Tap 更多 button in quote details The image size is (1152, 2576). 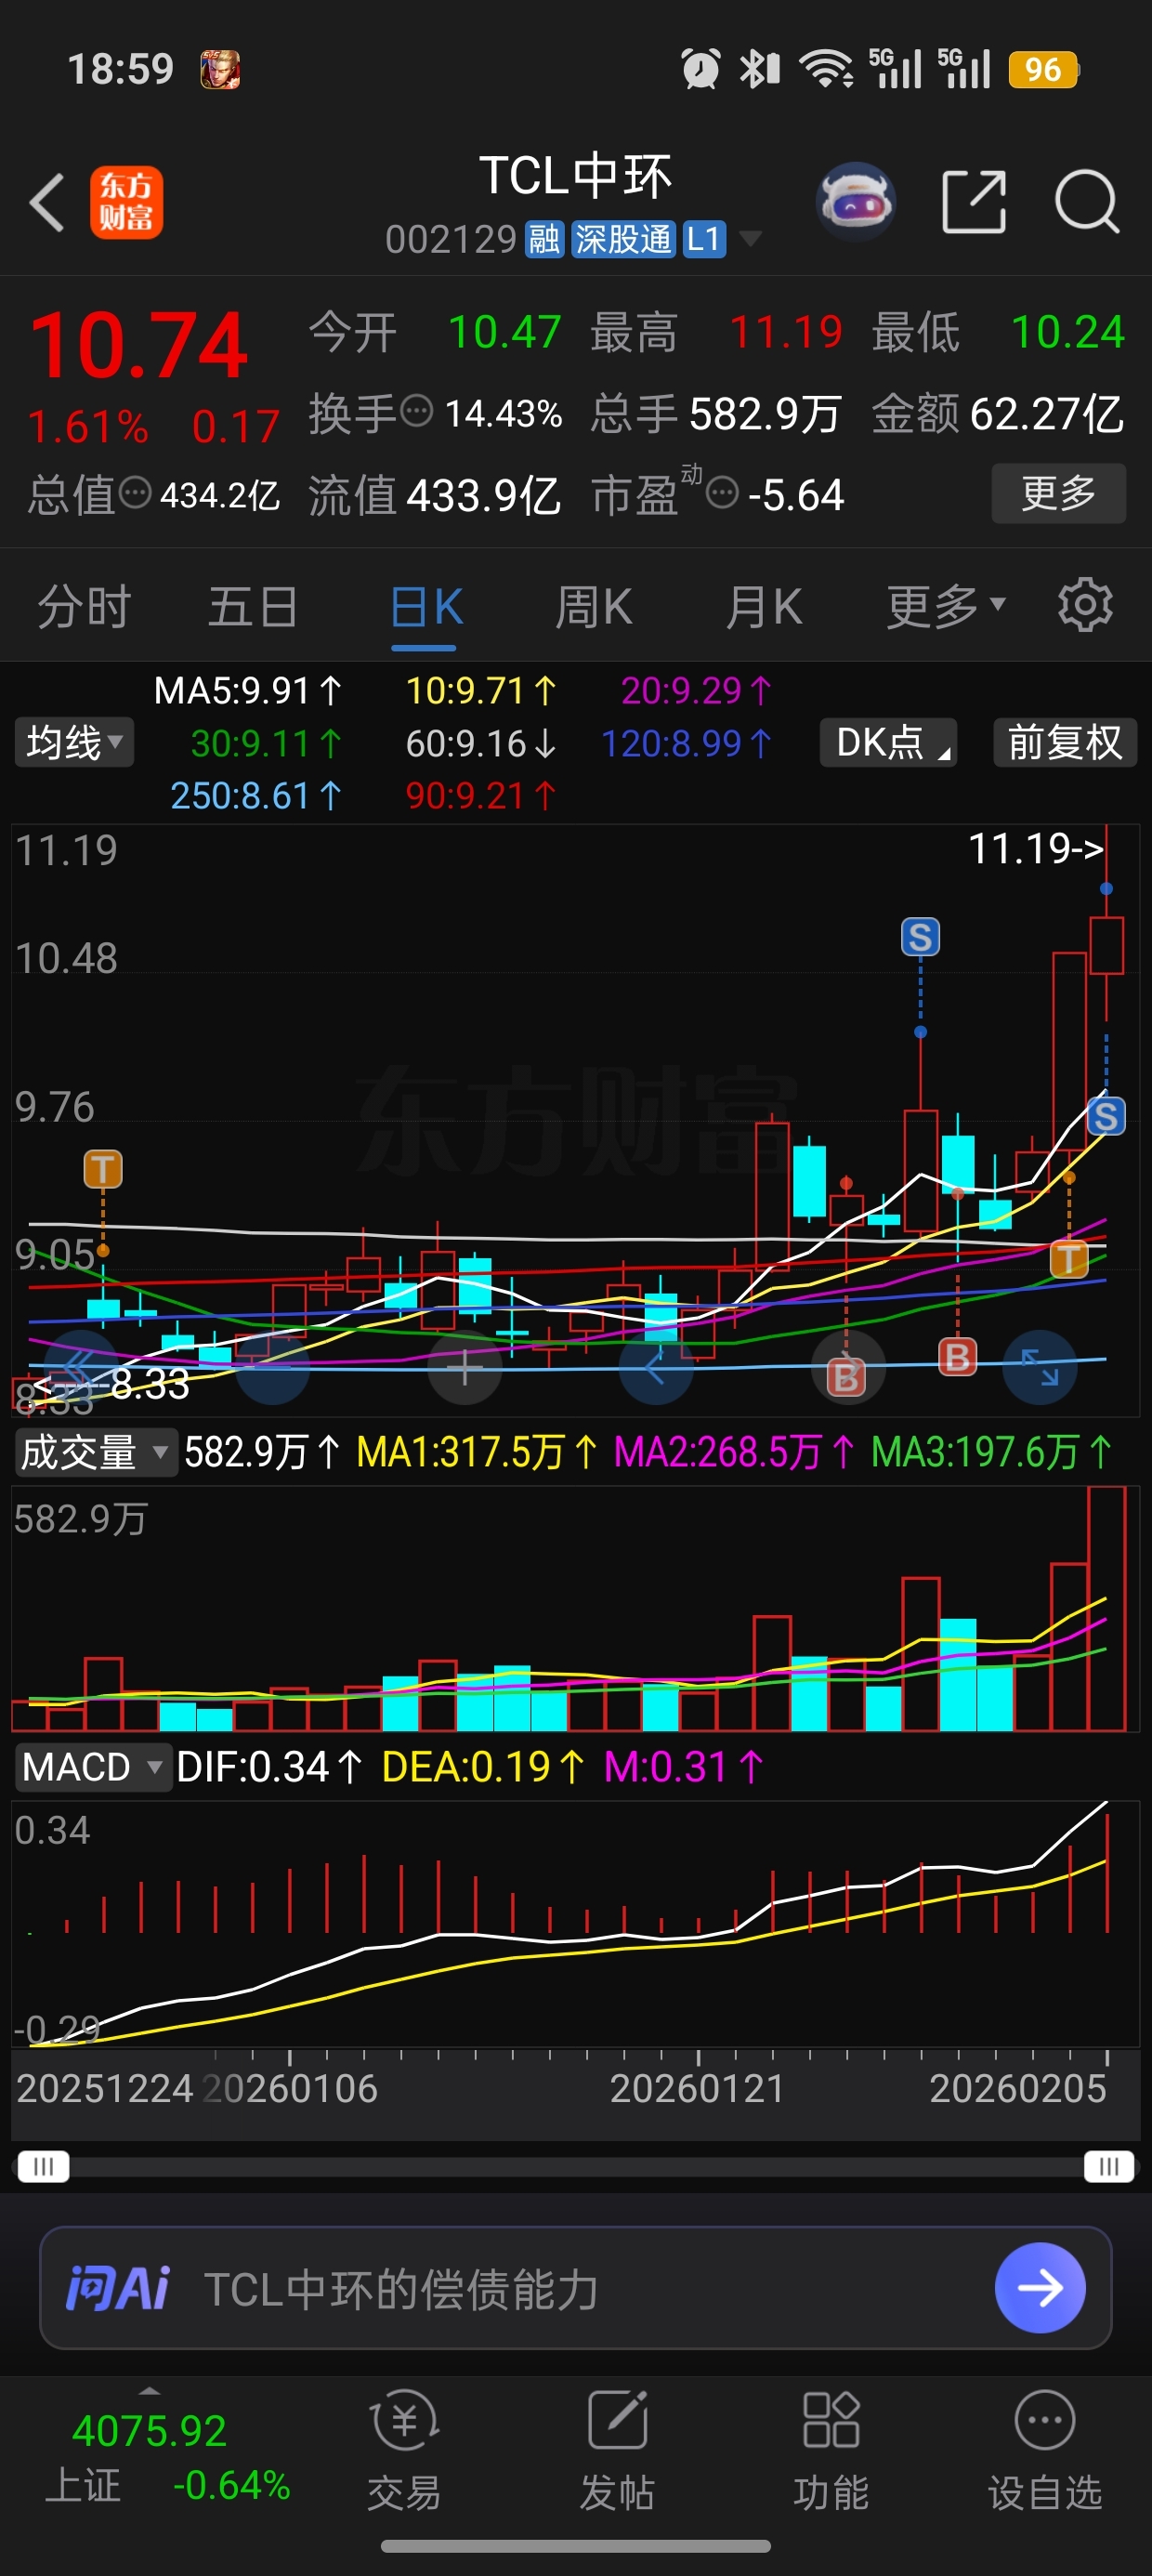1058,493
